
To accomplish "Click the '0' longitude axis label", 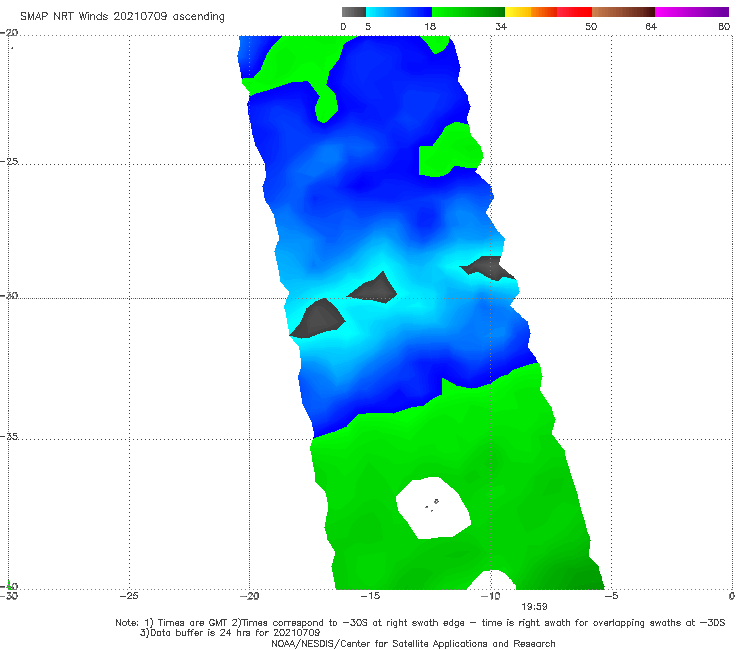I will point(732,596).
